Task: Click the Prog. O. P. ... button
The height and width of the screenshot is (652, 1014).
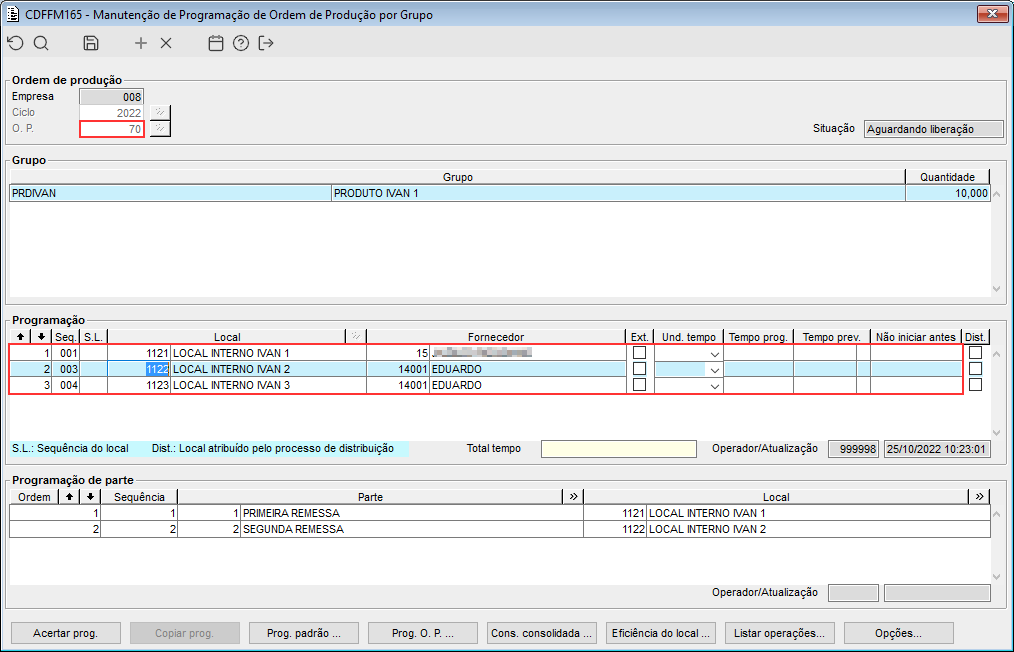Action: pos(423,633)
